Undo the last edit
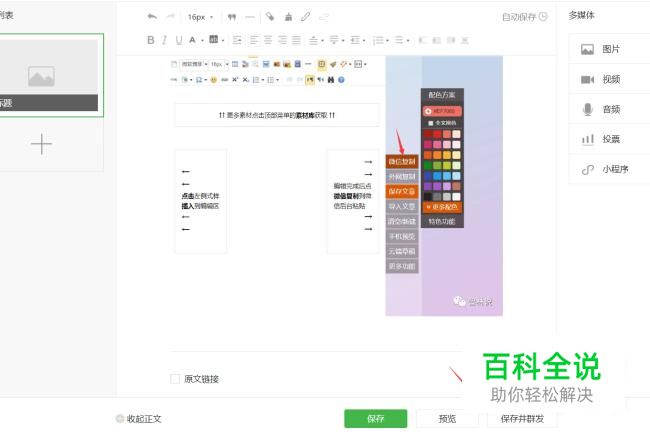Screen dimensions: 650x438 click(x=152, y=17)
